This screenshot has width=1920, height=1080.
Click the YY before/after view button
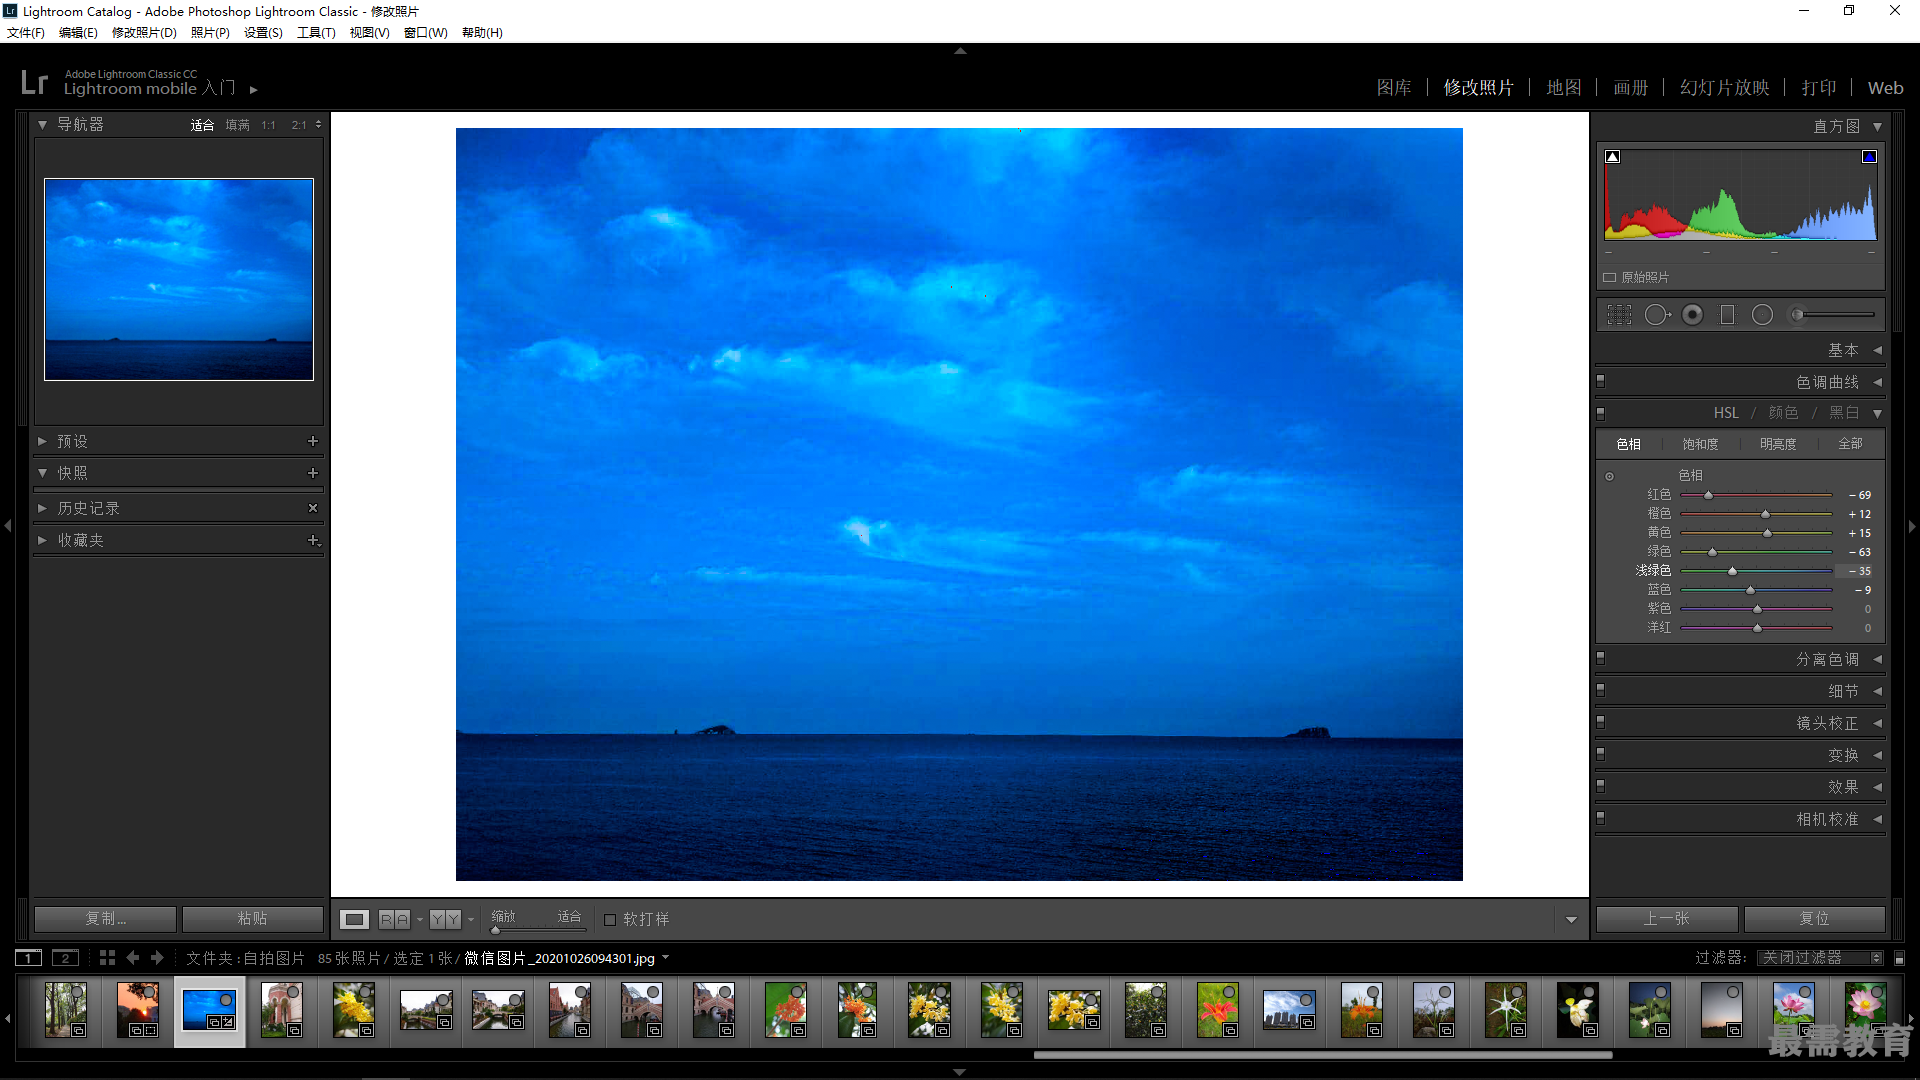(446, 919)
